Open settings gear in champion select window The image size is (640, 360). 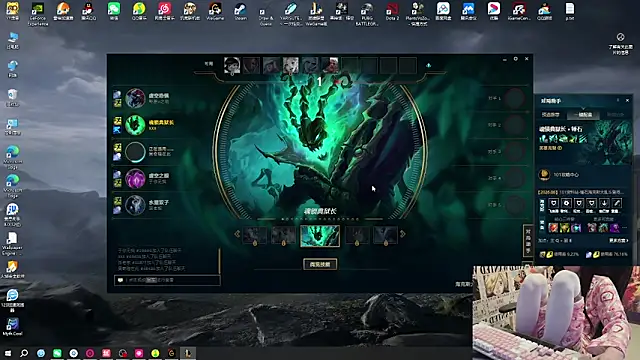pyautogui.click(x=516, y=59)
